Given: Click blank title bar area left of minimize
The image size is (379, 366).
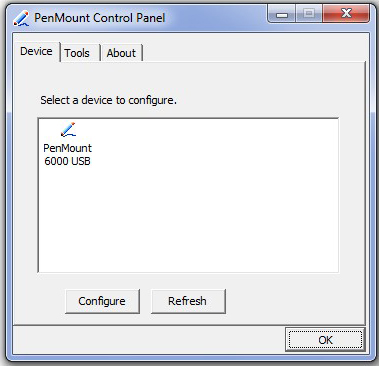Looking at the screenshot, I should tap(217, 17).
